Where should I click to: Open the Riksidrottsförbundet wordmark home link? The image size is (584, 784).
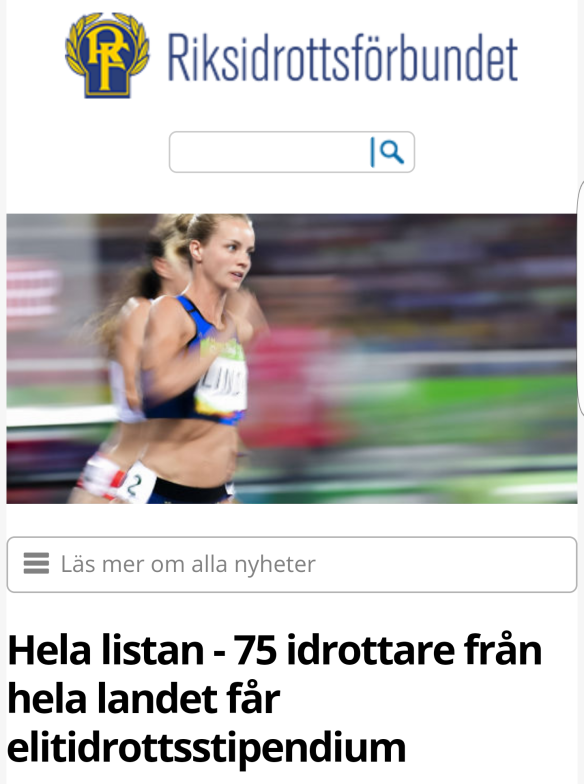point(342,58)
